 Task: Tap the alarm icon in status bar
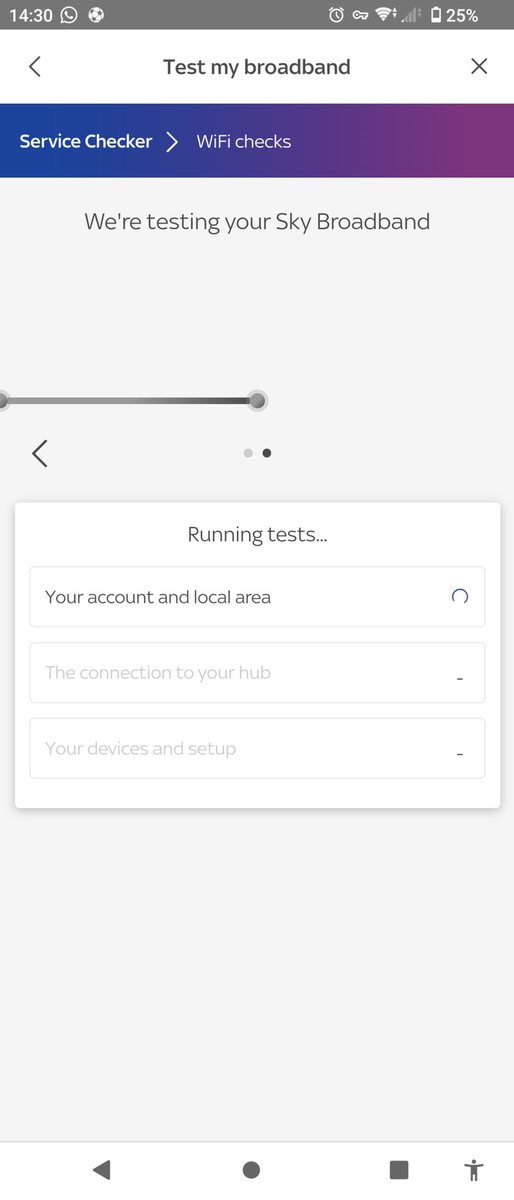coord(336,15)
